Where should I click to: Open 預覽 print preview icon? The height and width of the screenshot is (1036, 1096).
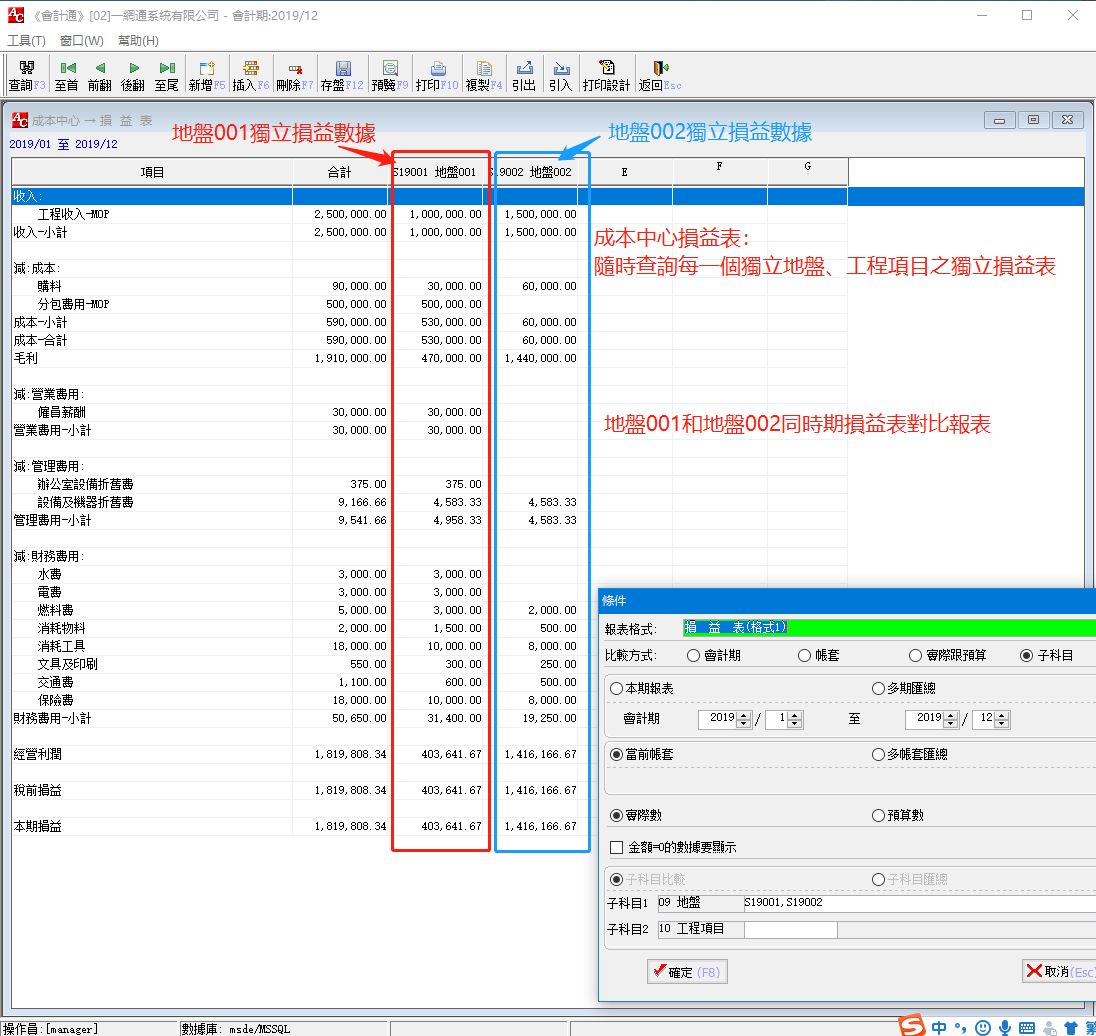click(390, 76)
